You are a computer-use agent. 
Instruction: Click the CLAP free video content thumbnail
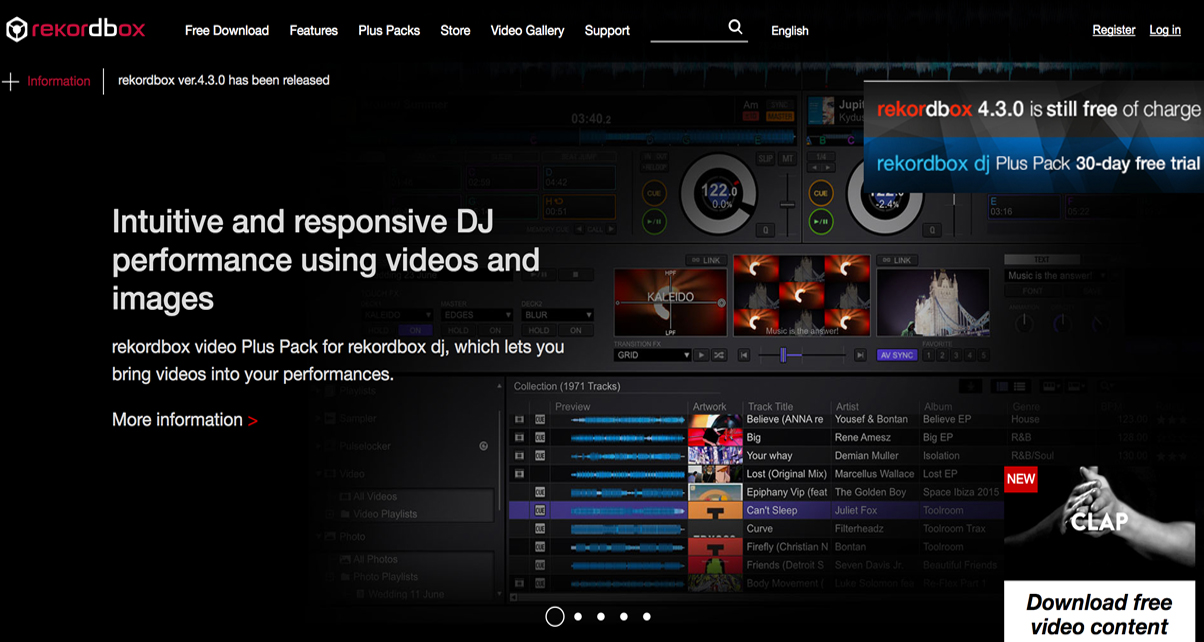pos(1099,520)
